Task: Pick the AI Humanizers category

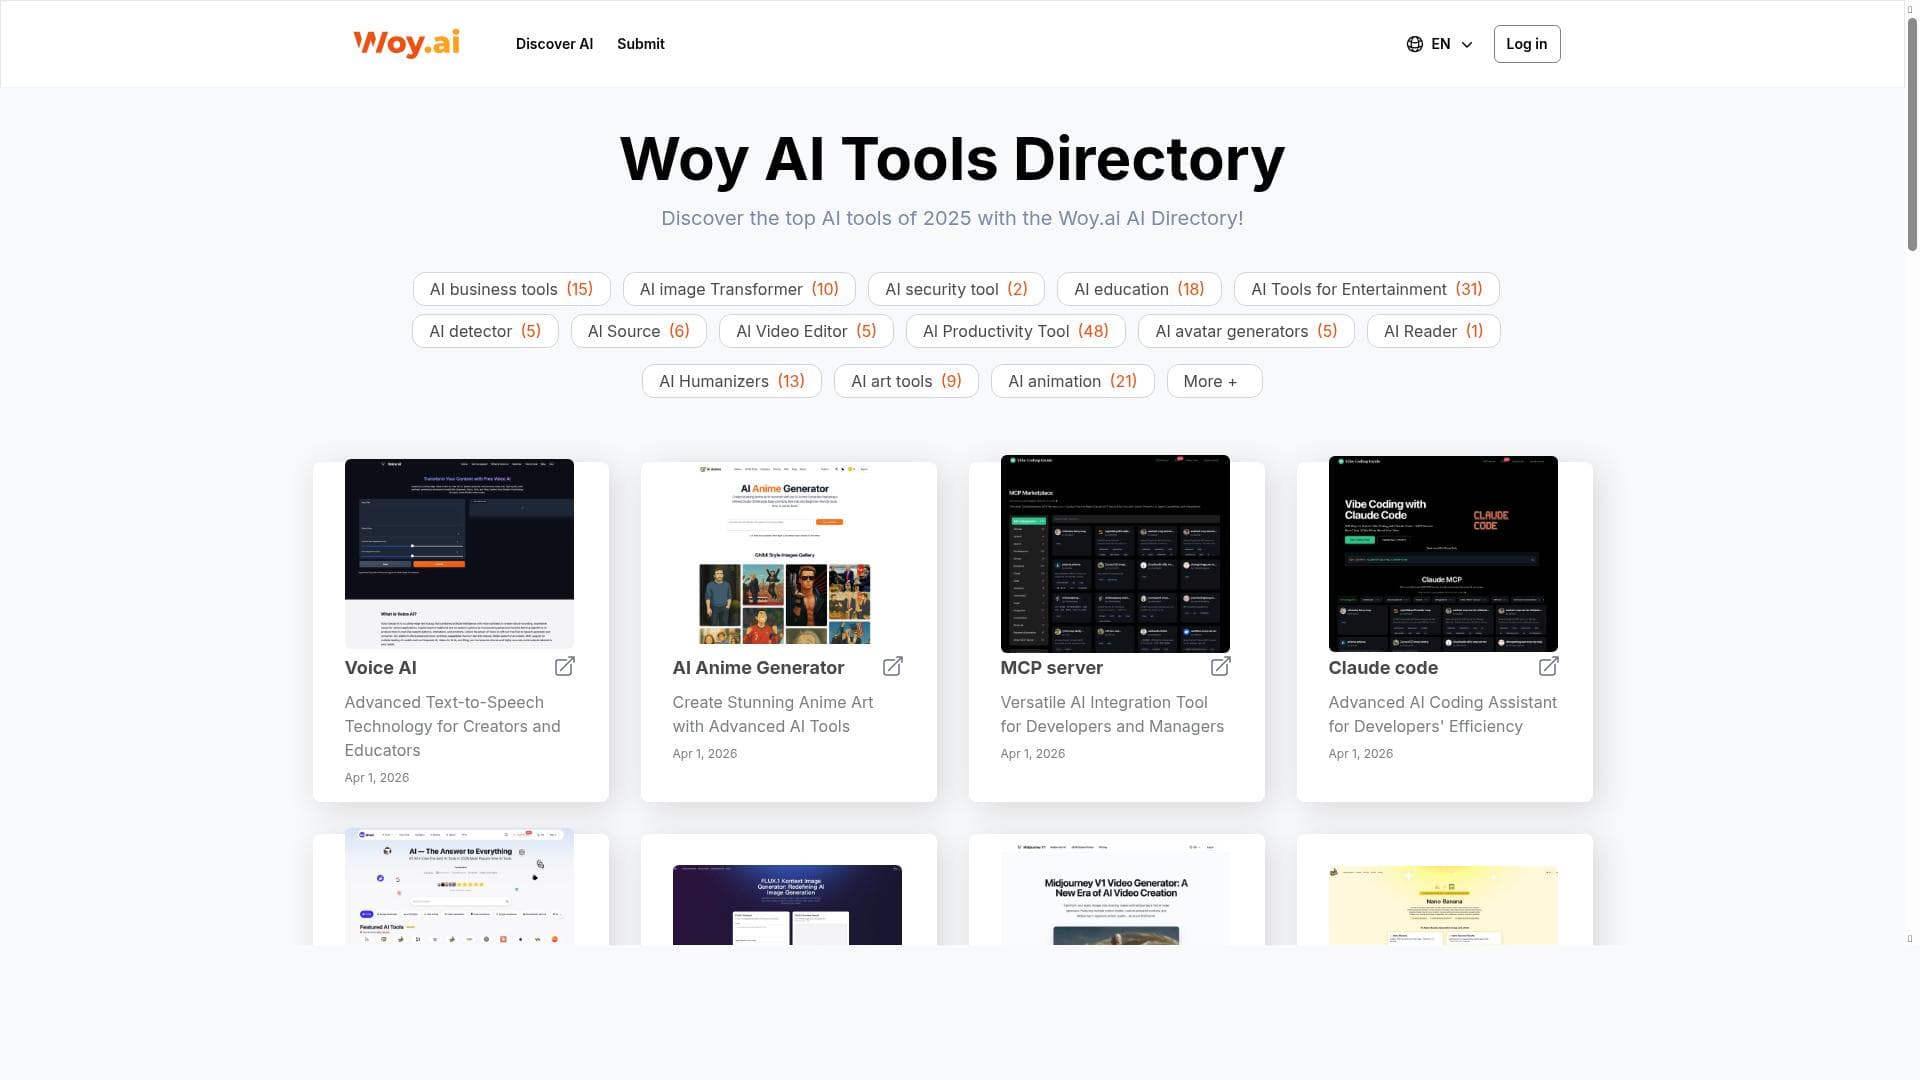Action: tap(732, 381)
